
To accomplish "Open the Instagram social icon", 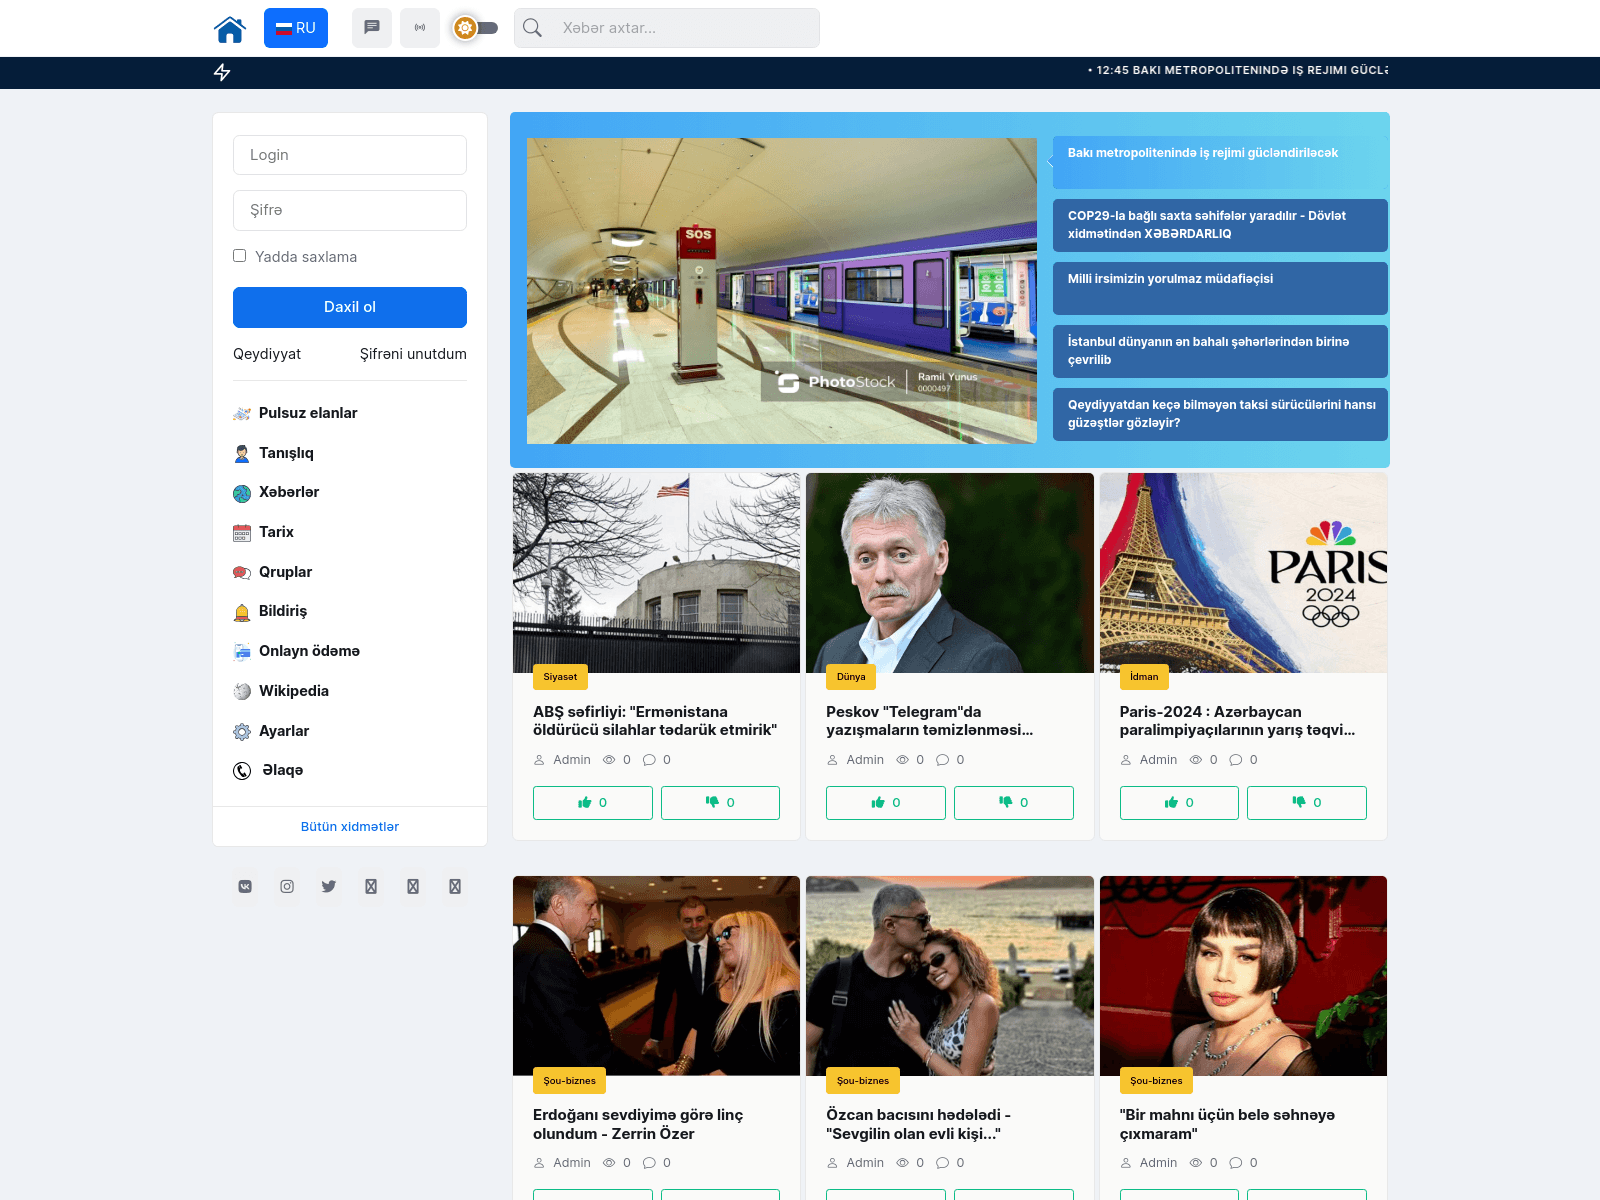I will (287, 886).
